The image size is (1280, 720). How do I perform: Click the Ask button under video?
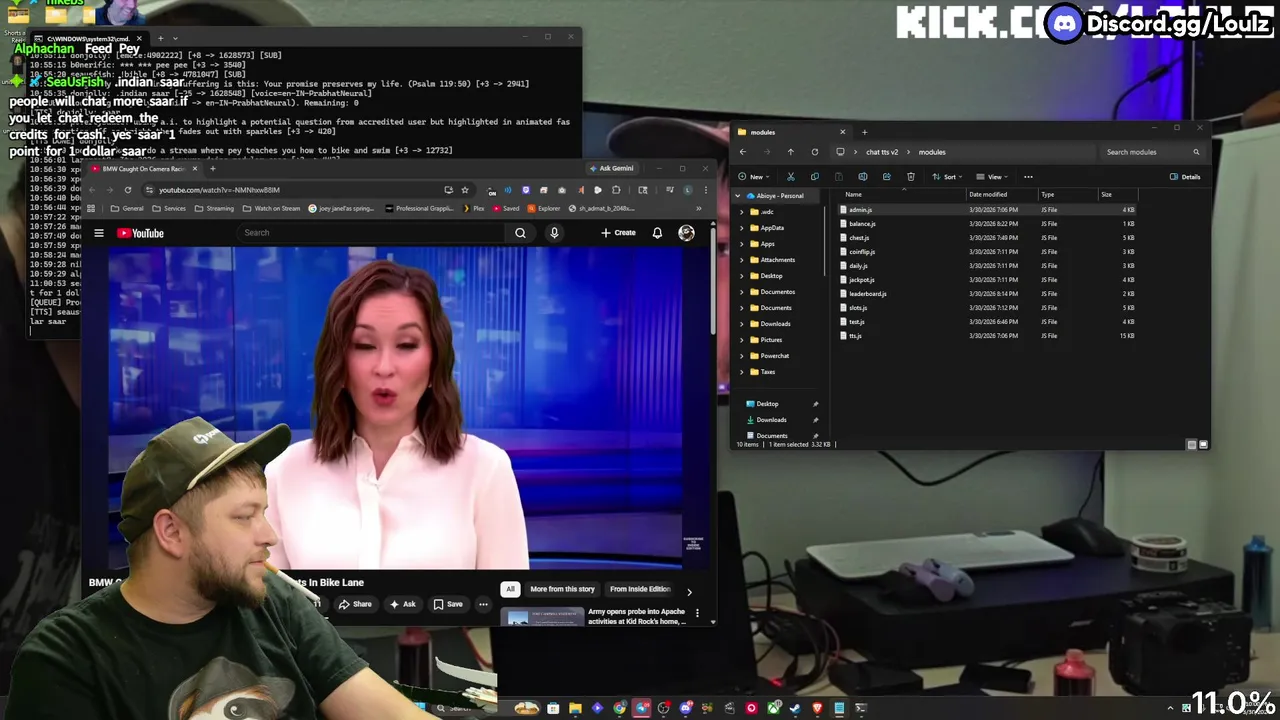pyautogui.click(x=403, y=604)
